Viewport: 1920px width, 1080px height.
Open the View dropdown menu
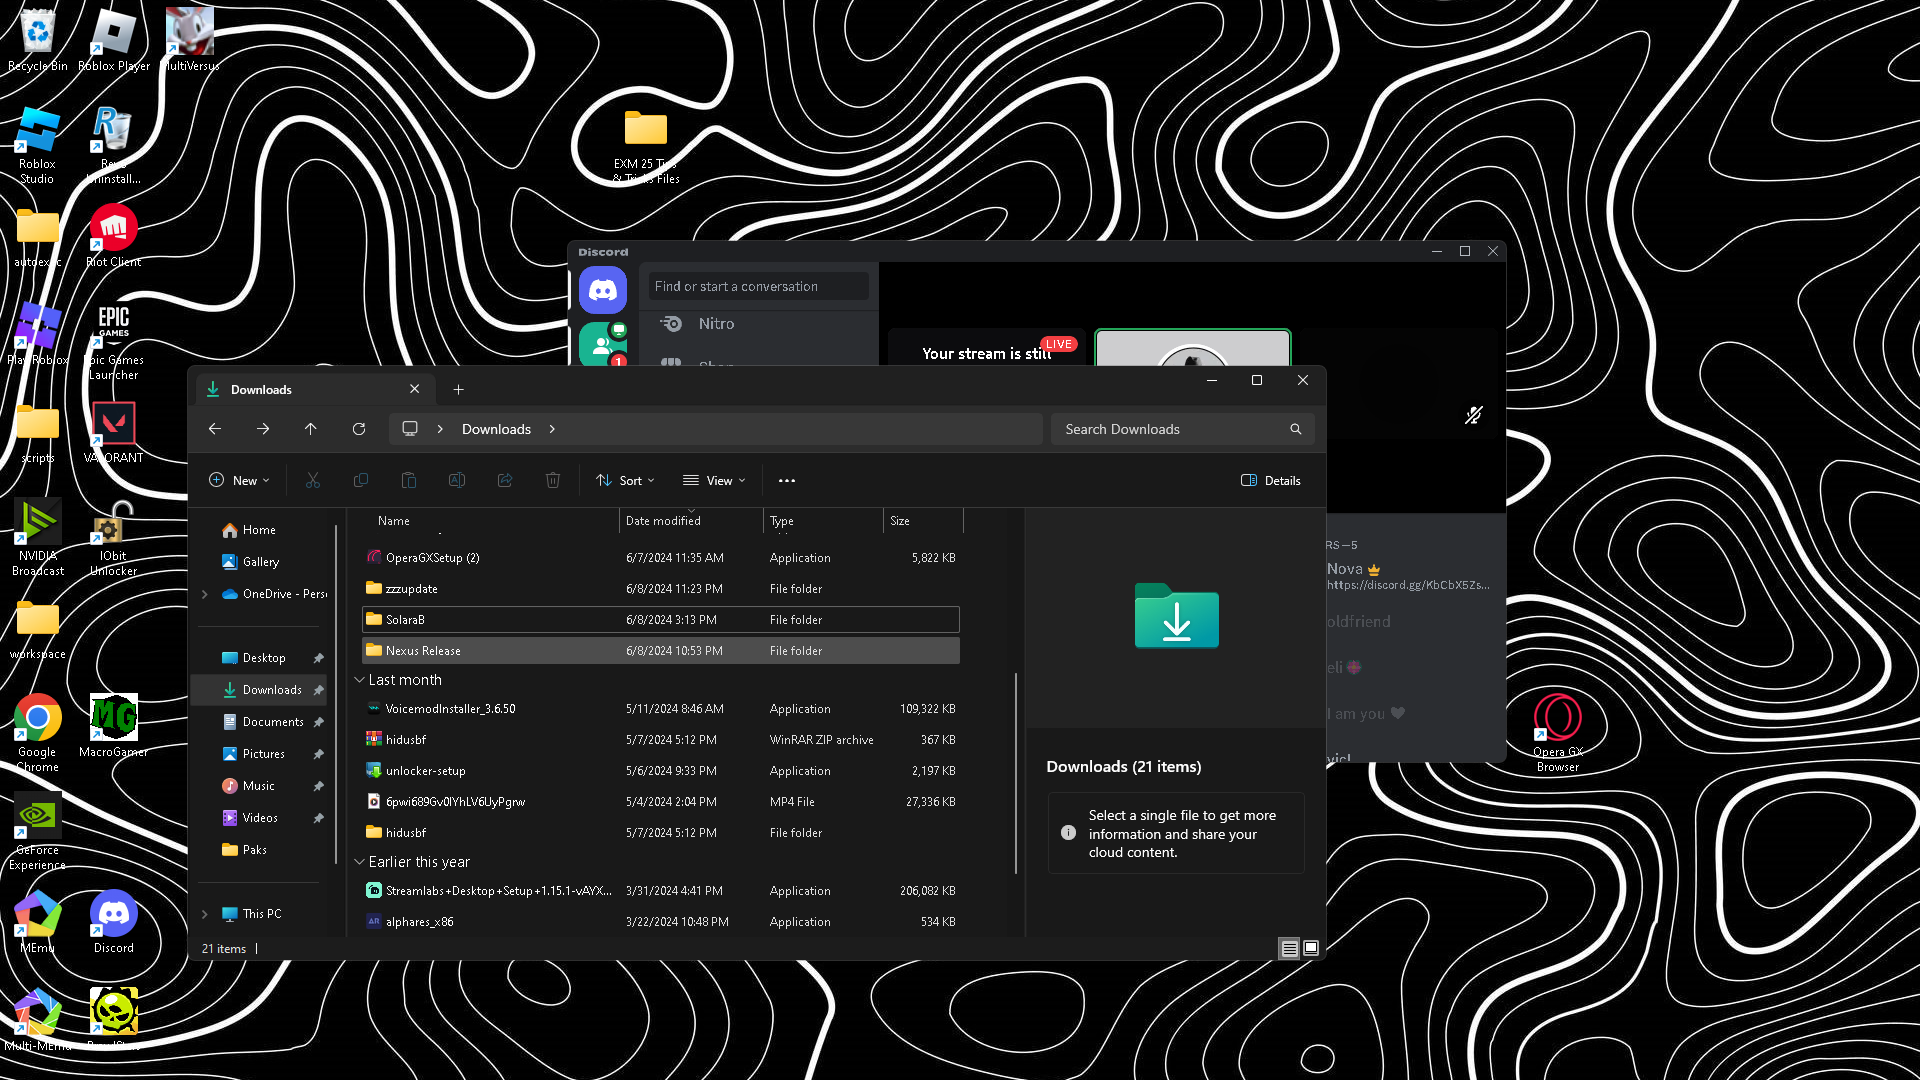click(714, 481)
